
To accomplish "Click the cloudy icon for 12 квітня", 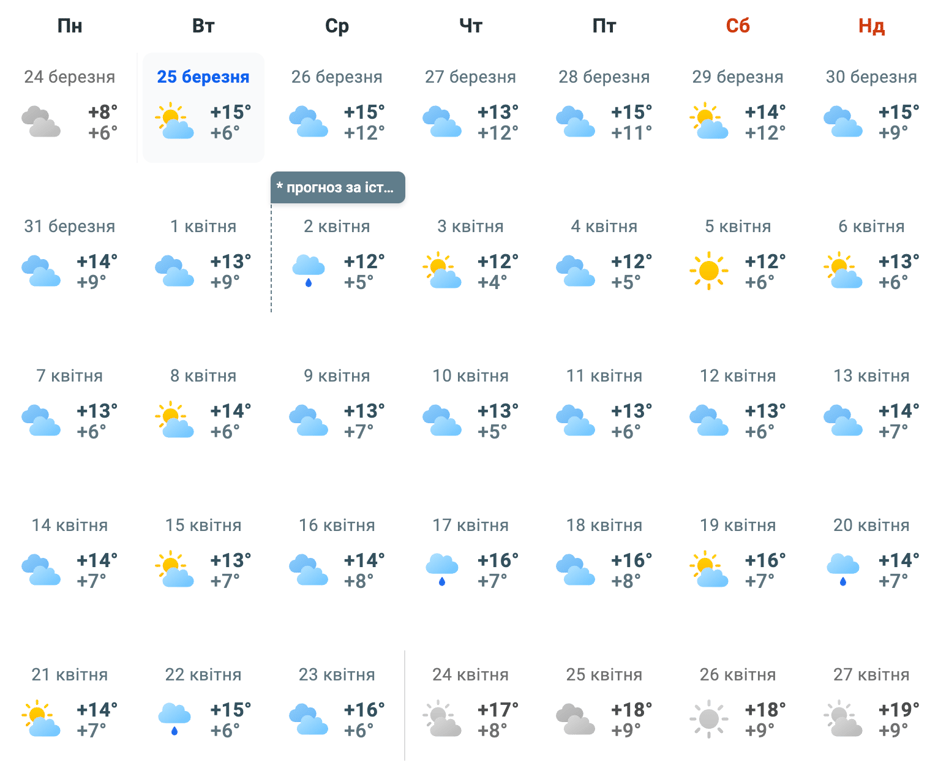I will point(709,421).
